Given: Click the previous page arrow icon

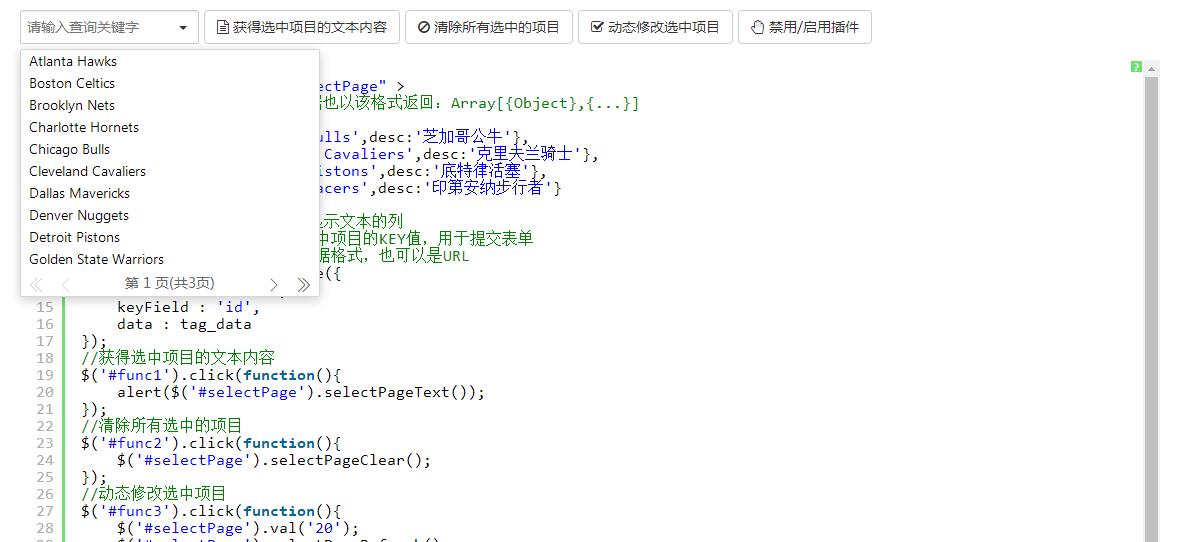Looking at the screenshot, I should 66,285.
